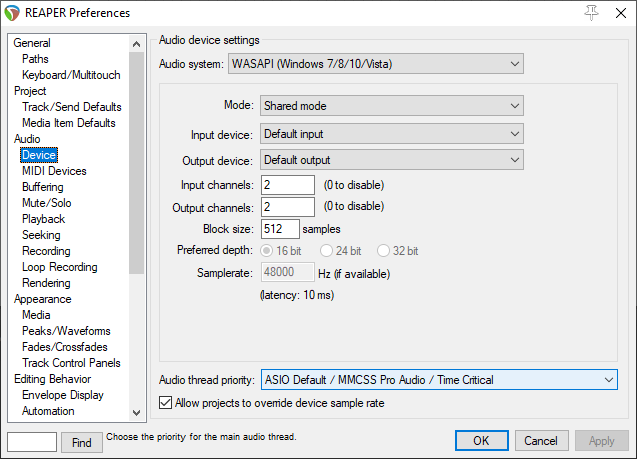637x459 pixels.
Task: Select the 32 bit preferred depth
Action: coord(383,251)
